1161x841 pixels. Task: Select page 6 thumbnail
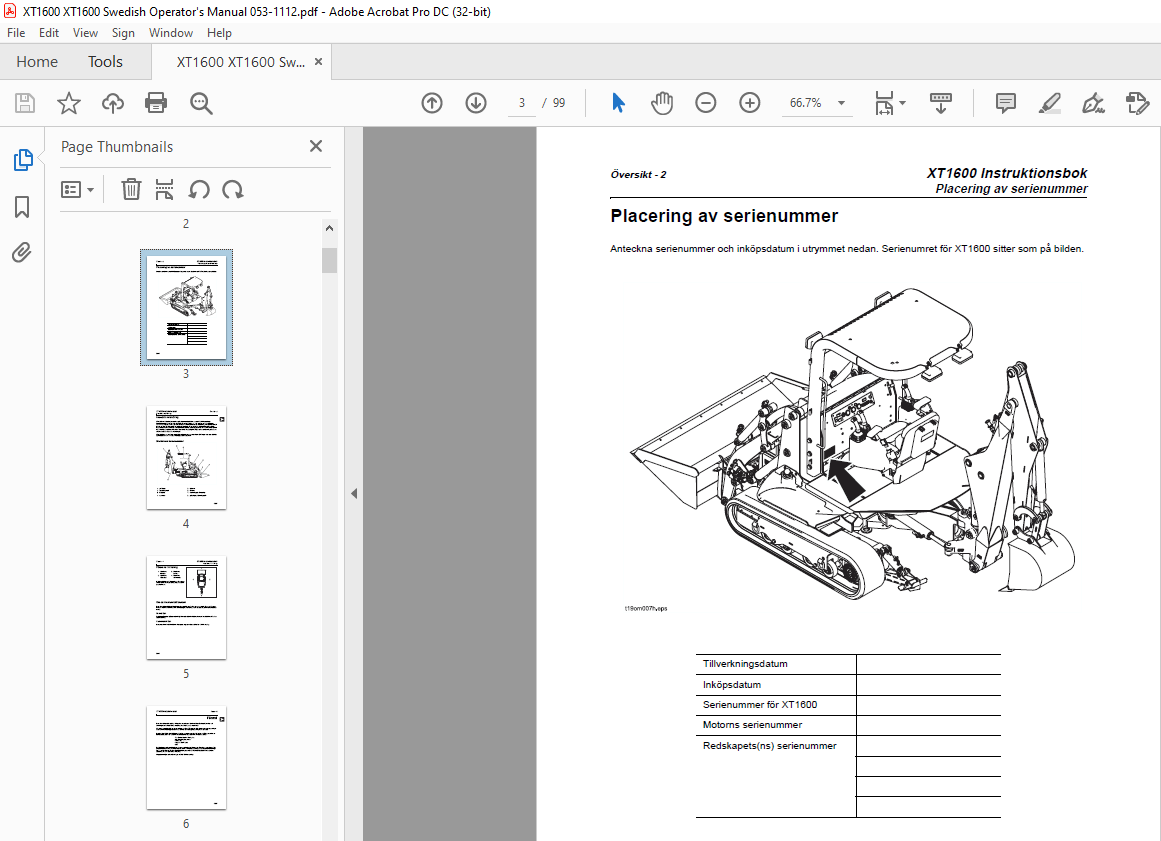coord(187,758)
